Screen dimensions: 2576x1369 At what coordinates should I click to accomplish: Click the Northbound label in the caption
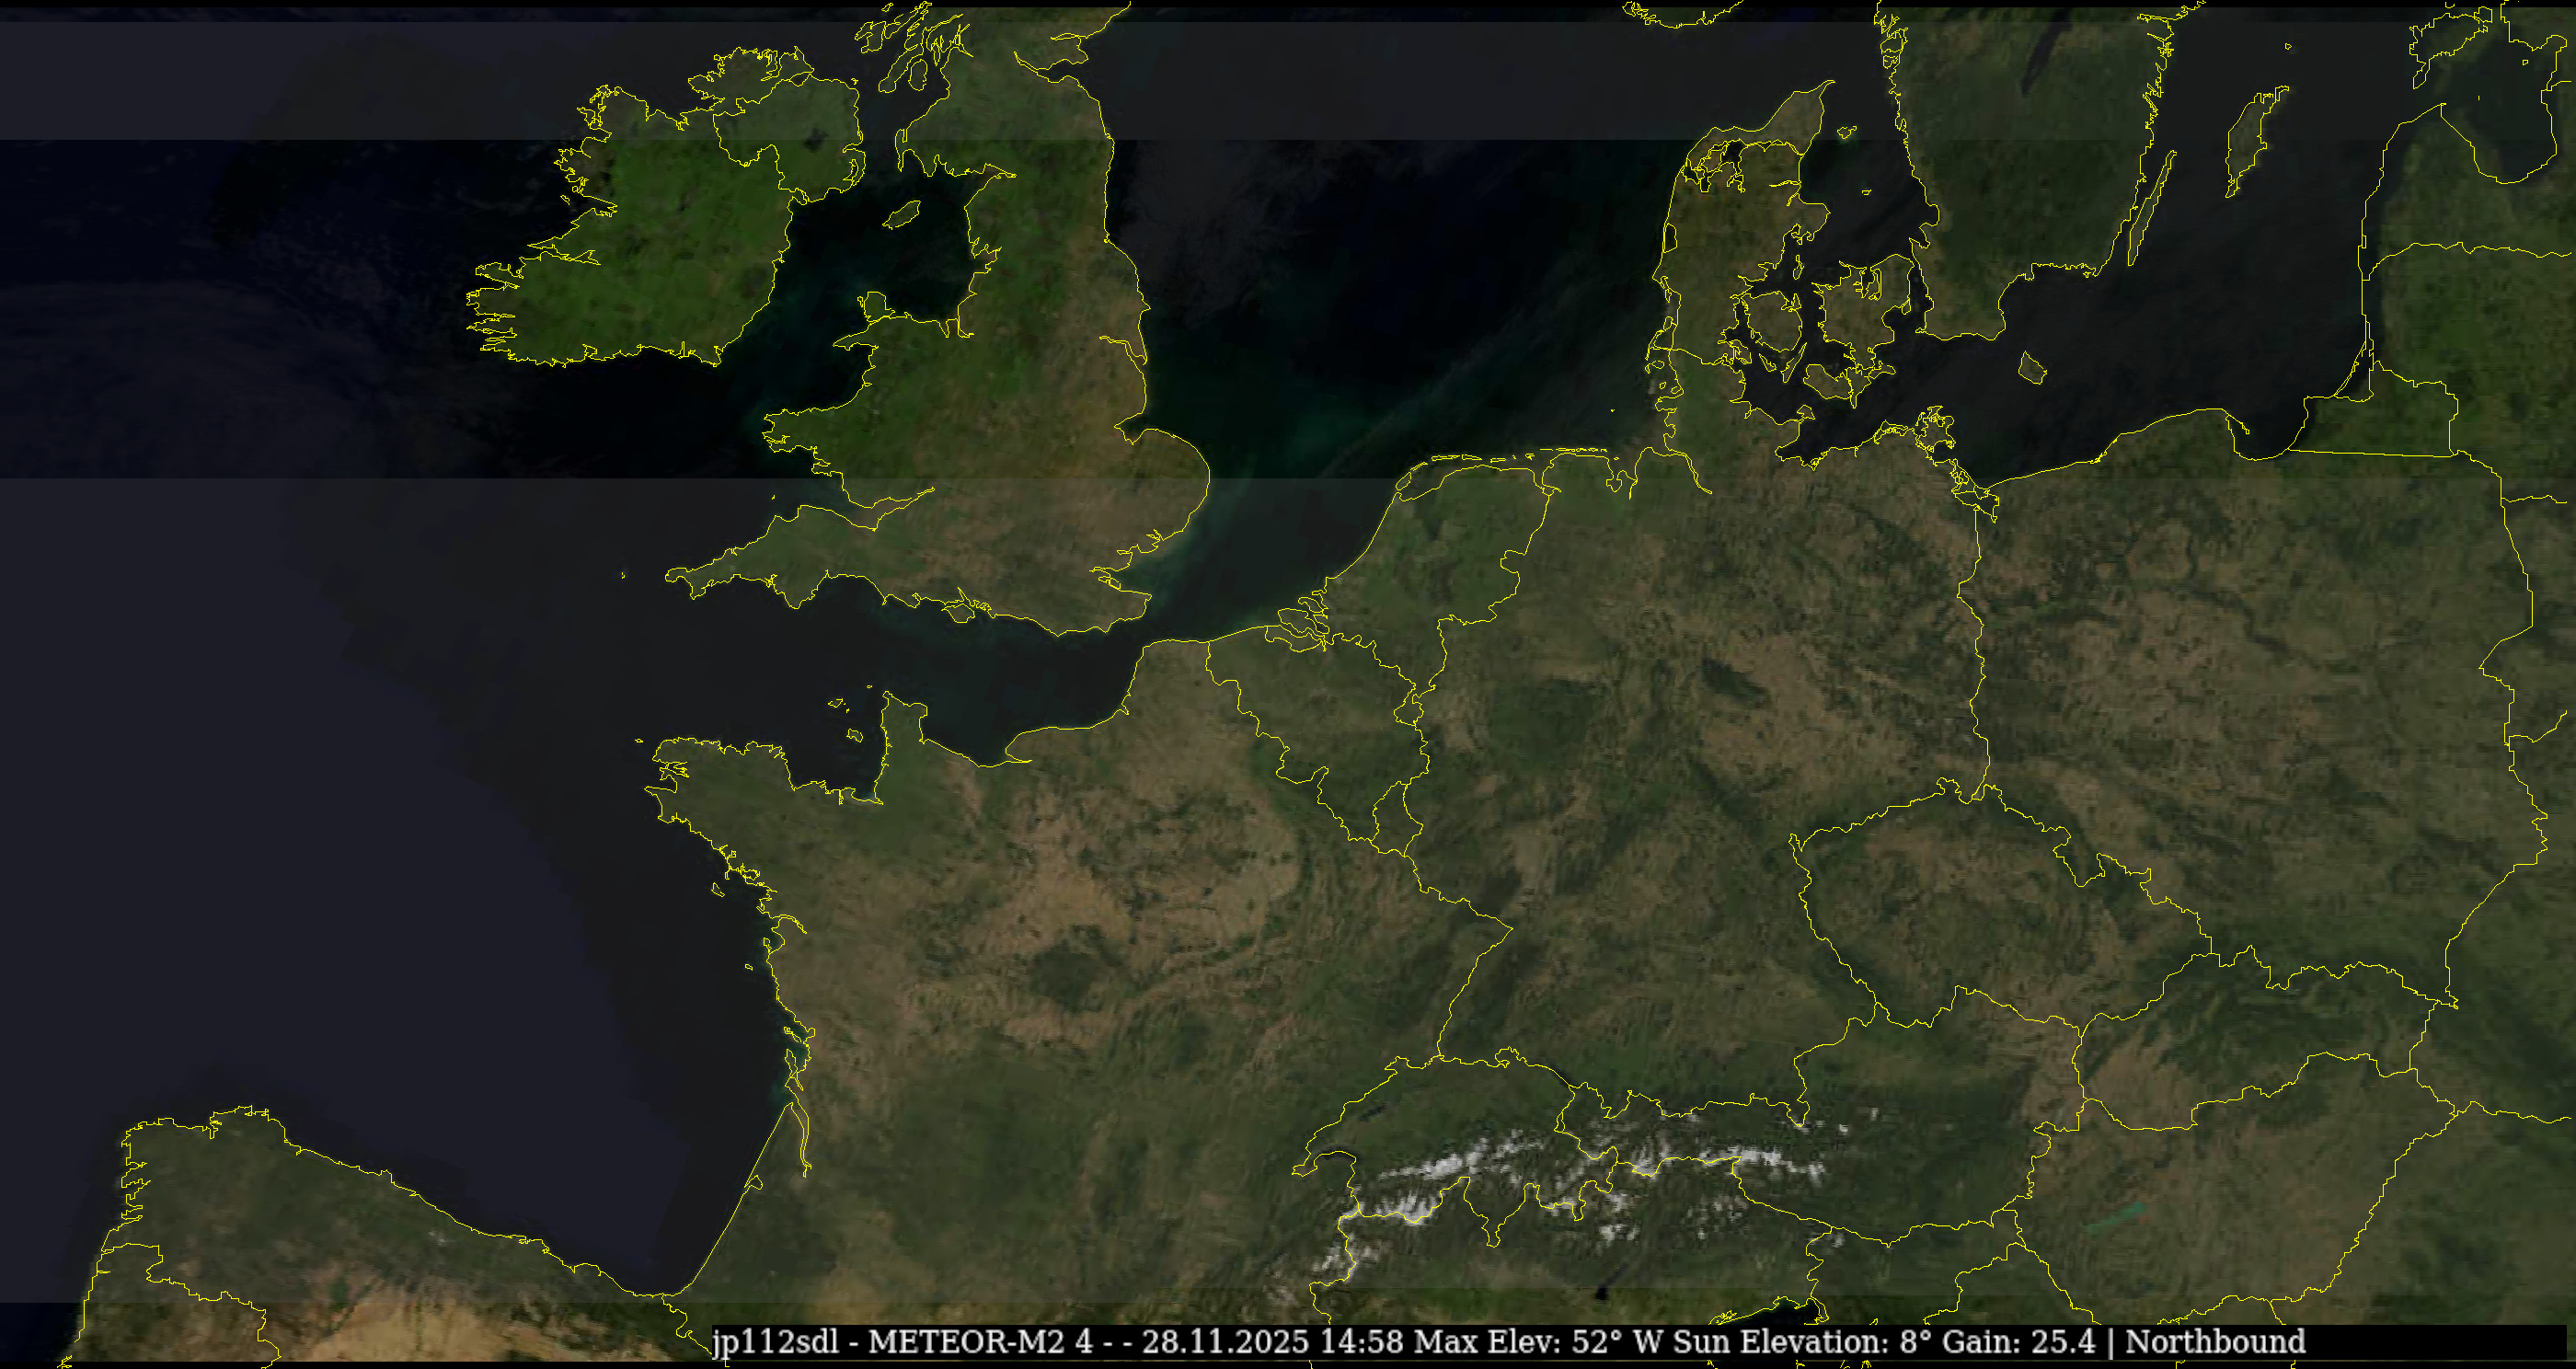pos(2214,1341)
